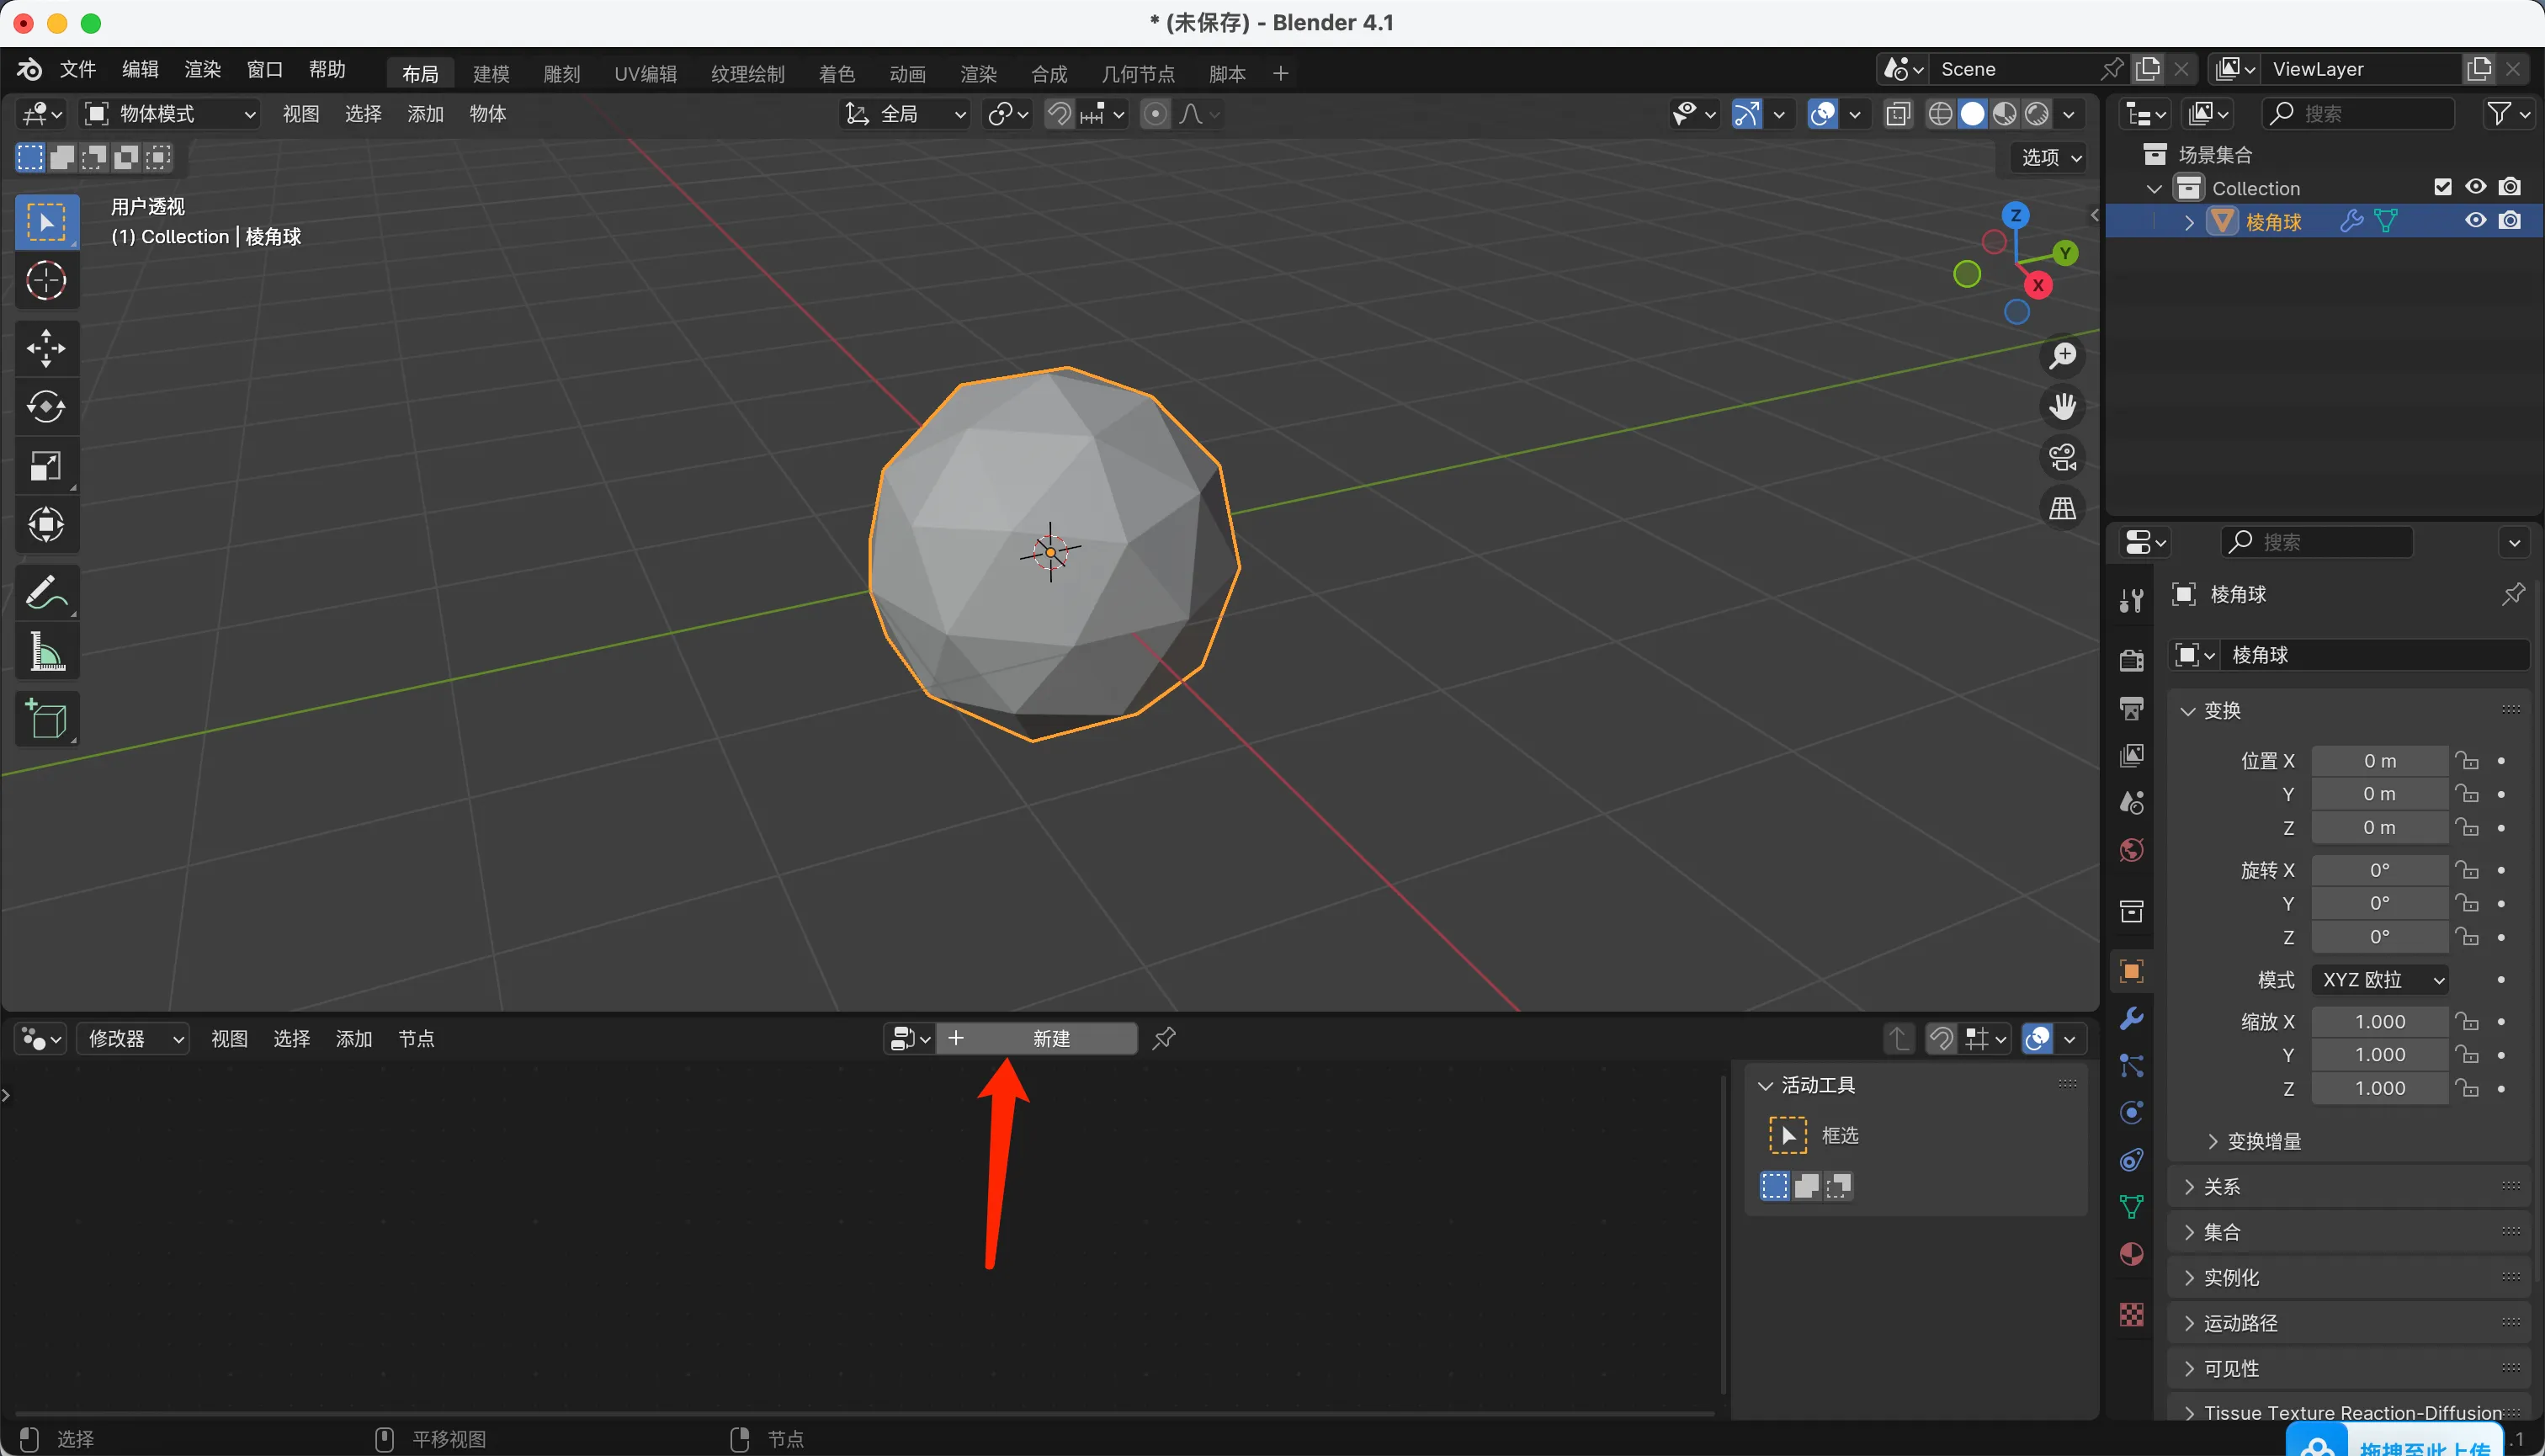
Task: Toggle camera view in the viewport
Action: click(2062, 458)
